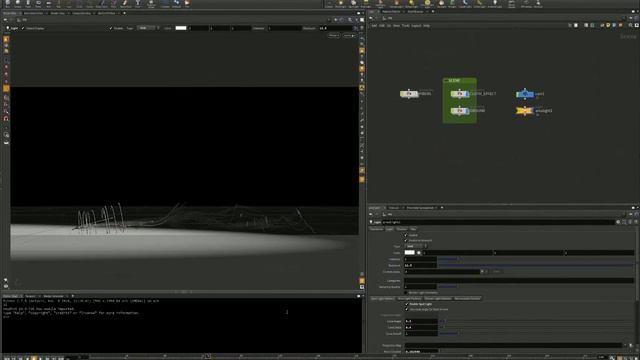The height and width of the screenshot is (360, 640).
Task: Select the Point Light shelf tool
Action: point(341,4)
